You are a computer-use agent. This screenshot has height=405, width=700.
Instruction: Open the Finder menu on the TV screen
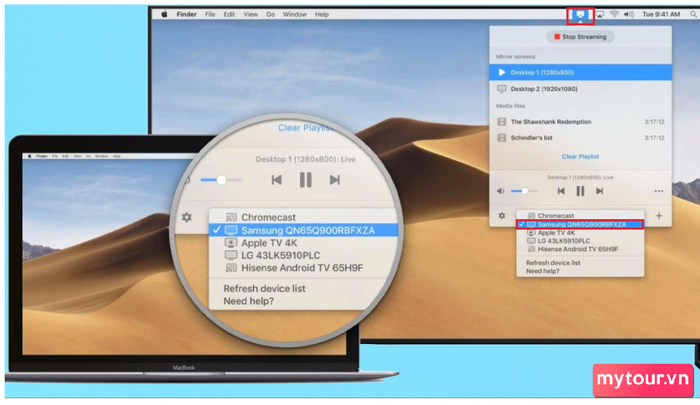[x=186, y=14]
